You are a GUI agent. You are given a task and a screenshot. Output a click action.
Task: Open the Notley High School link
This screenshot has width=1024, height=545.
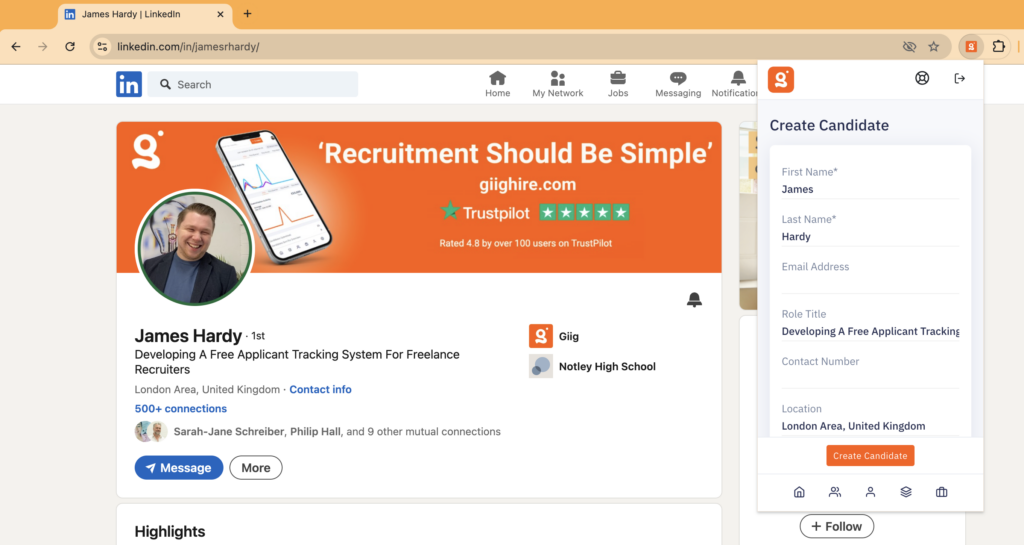[607, 366]
